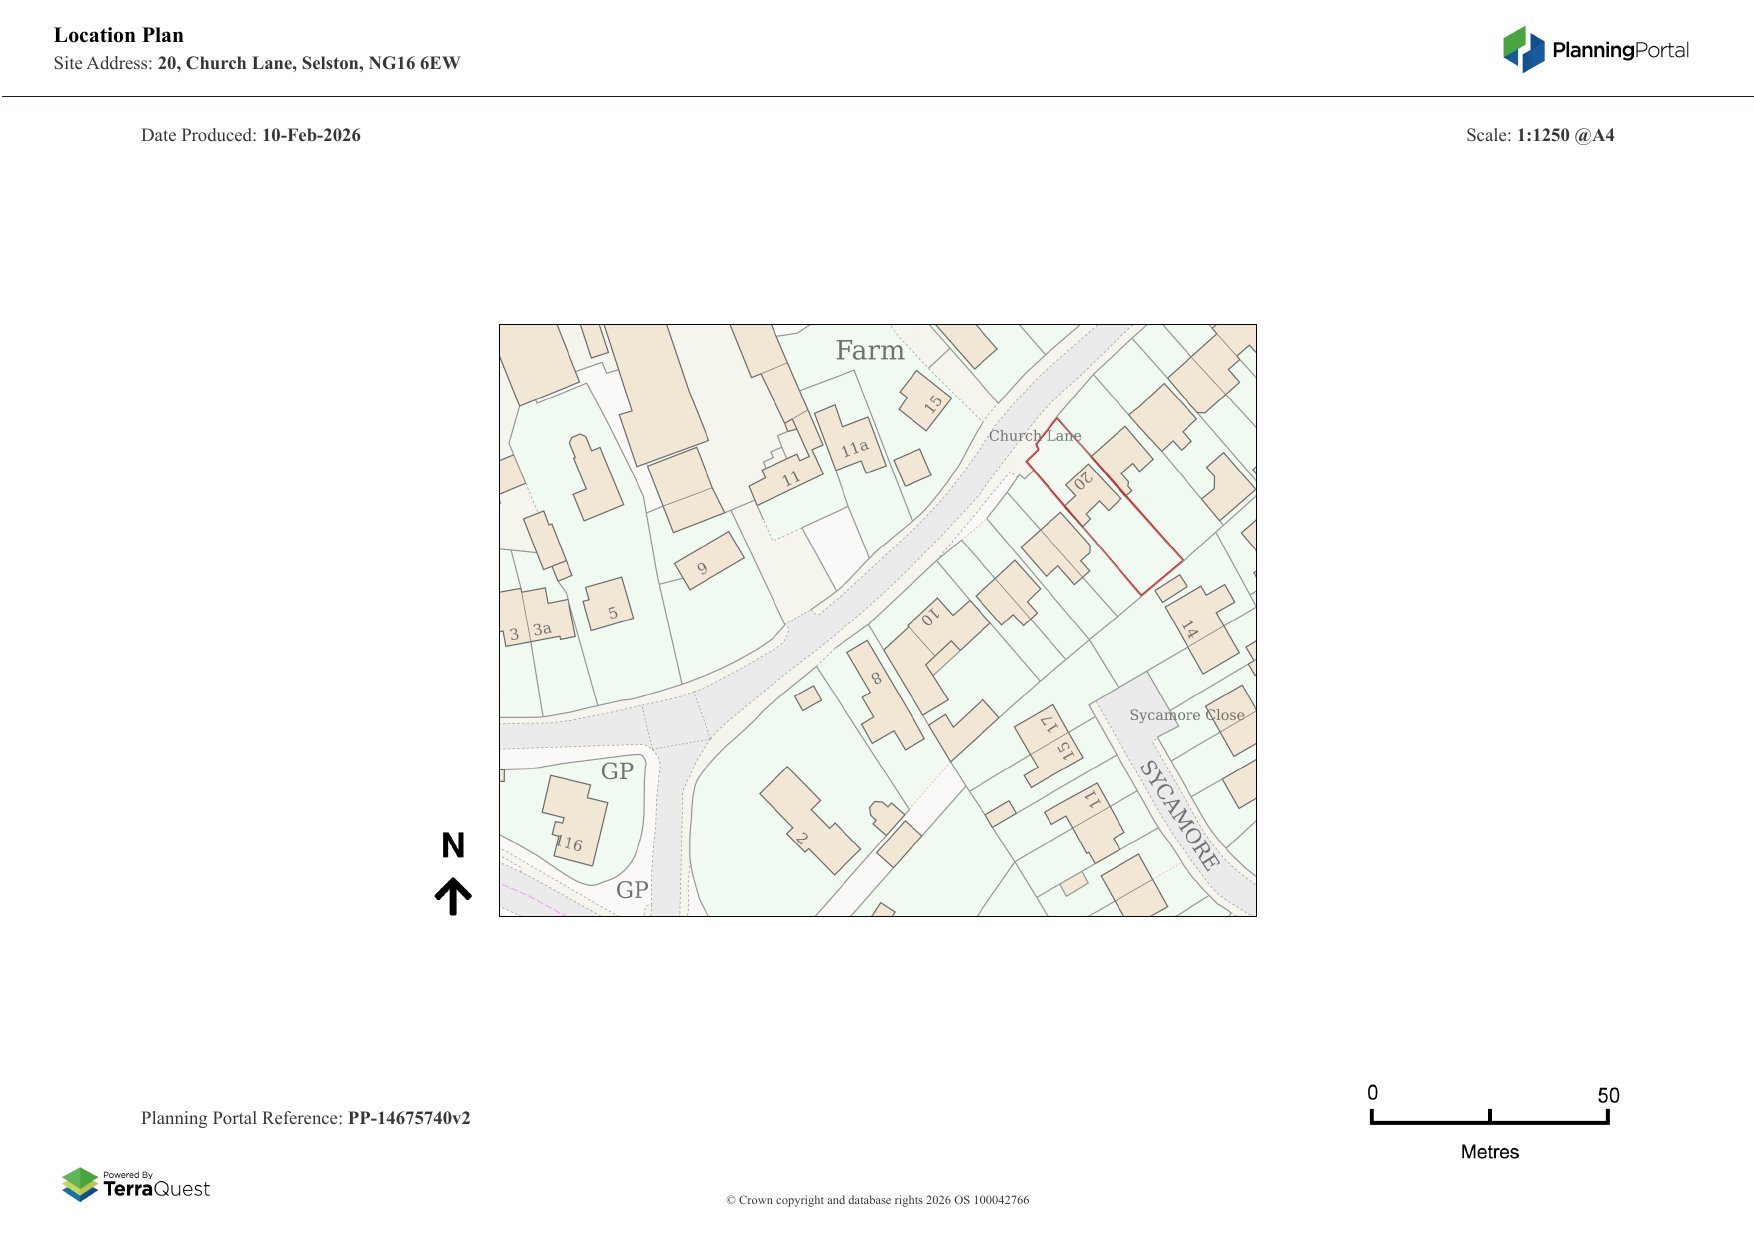Click the building labelled 3a

(547, 615)
